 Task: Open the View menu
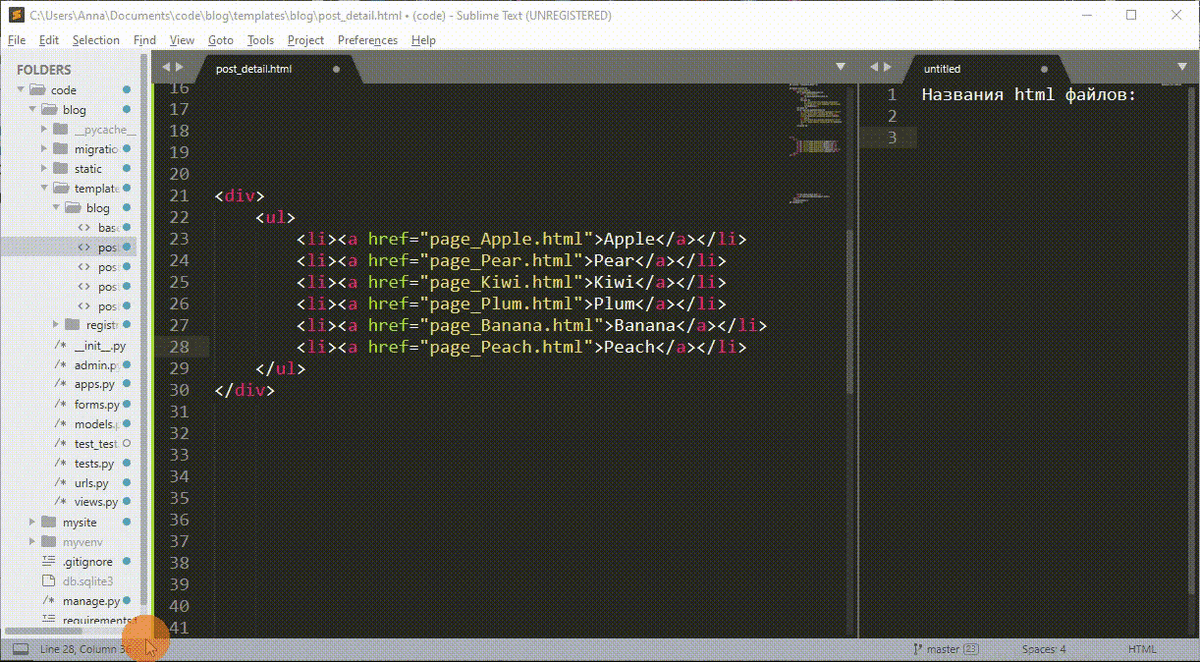[182, 40]
